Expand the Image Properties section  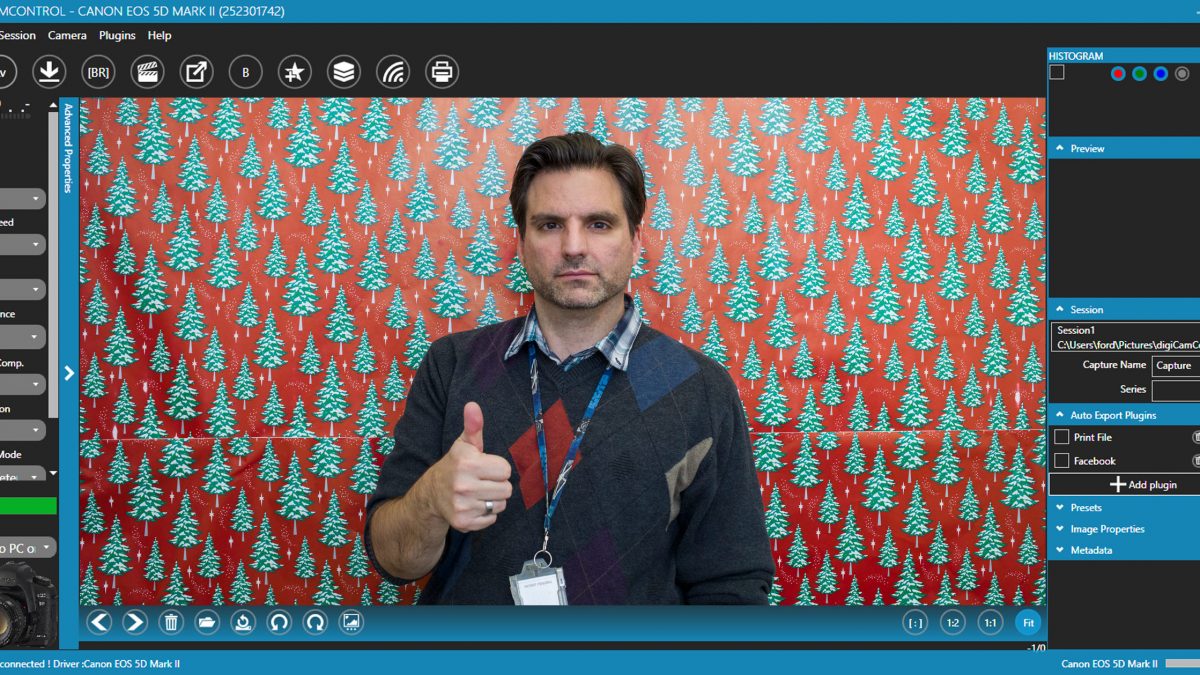[x=1106, y=529]
